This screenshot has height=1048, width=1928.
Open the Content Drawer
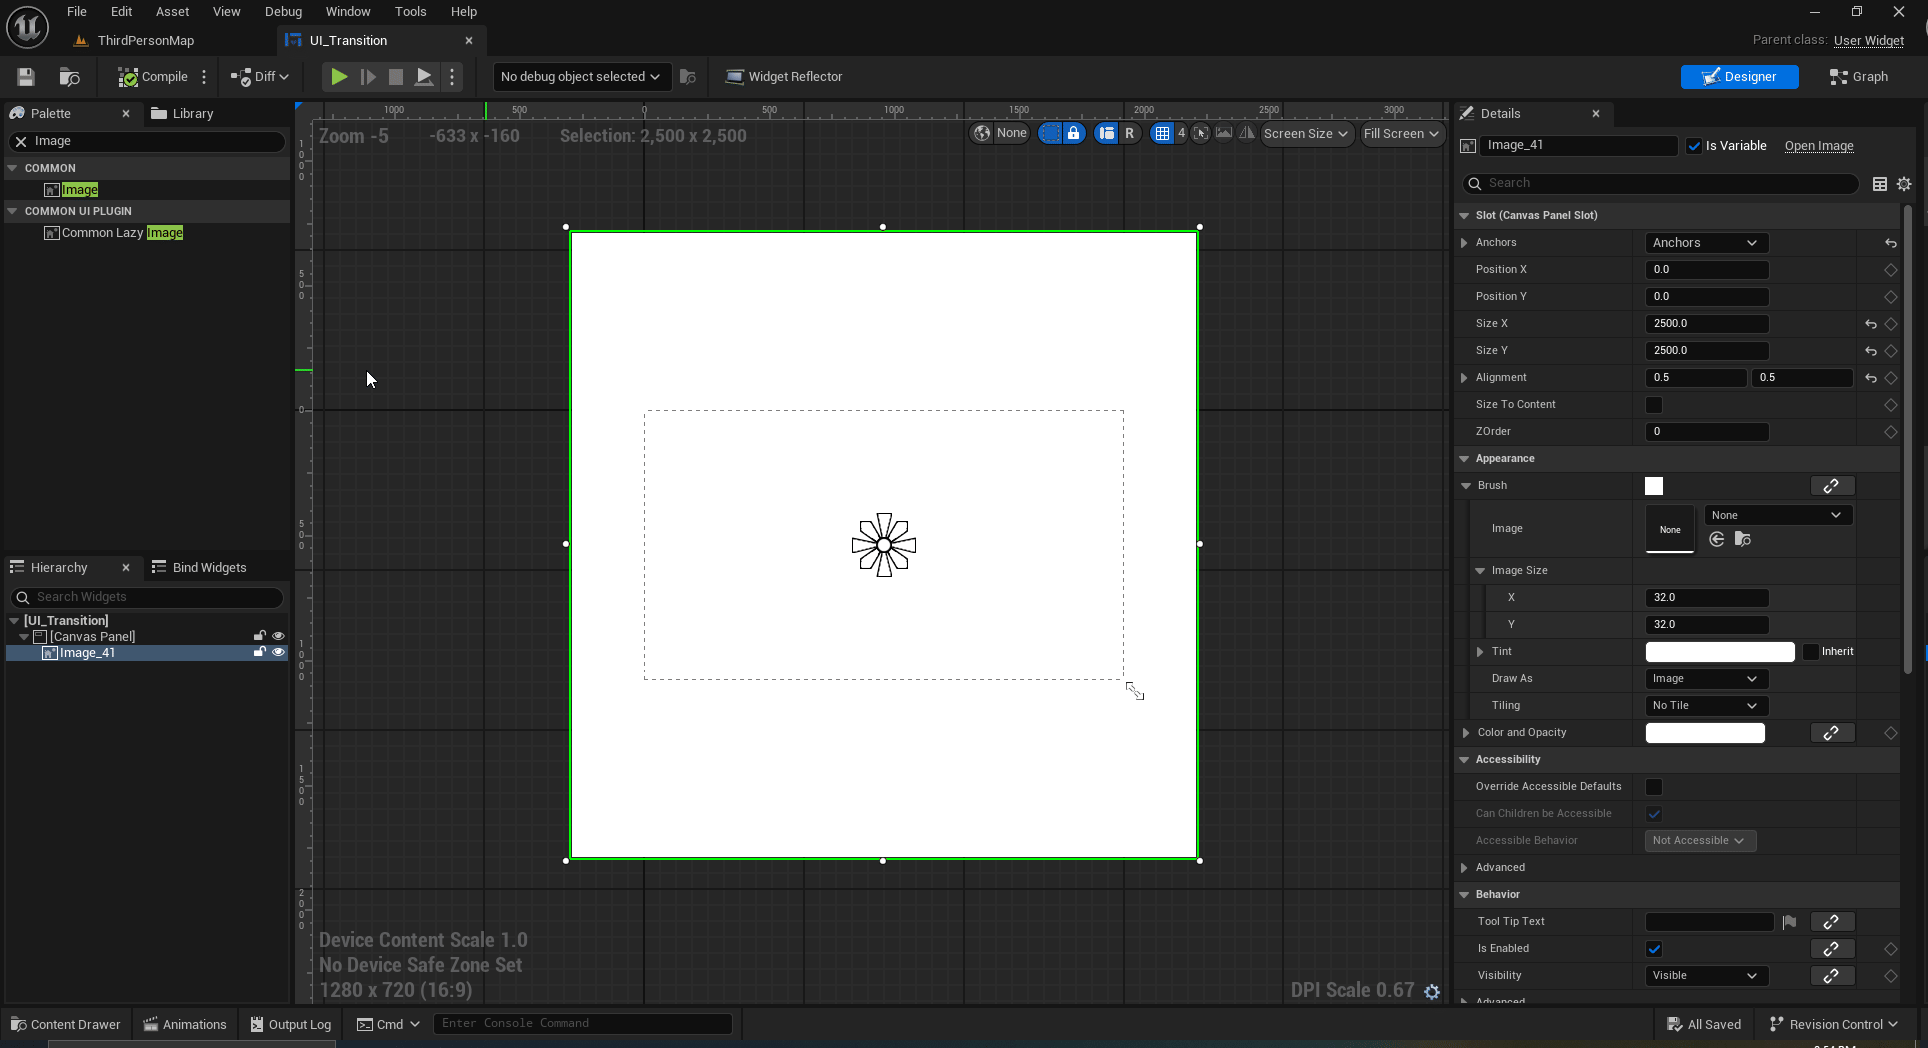[x=65, y=1024]
